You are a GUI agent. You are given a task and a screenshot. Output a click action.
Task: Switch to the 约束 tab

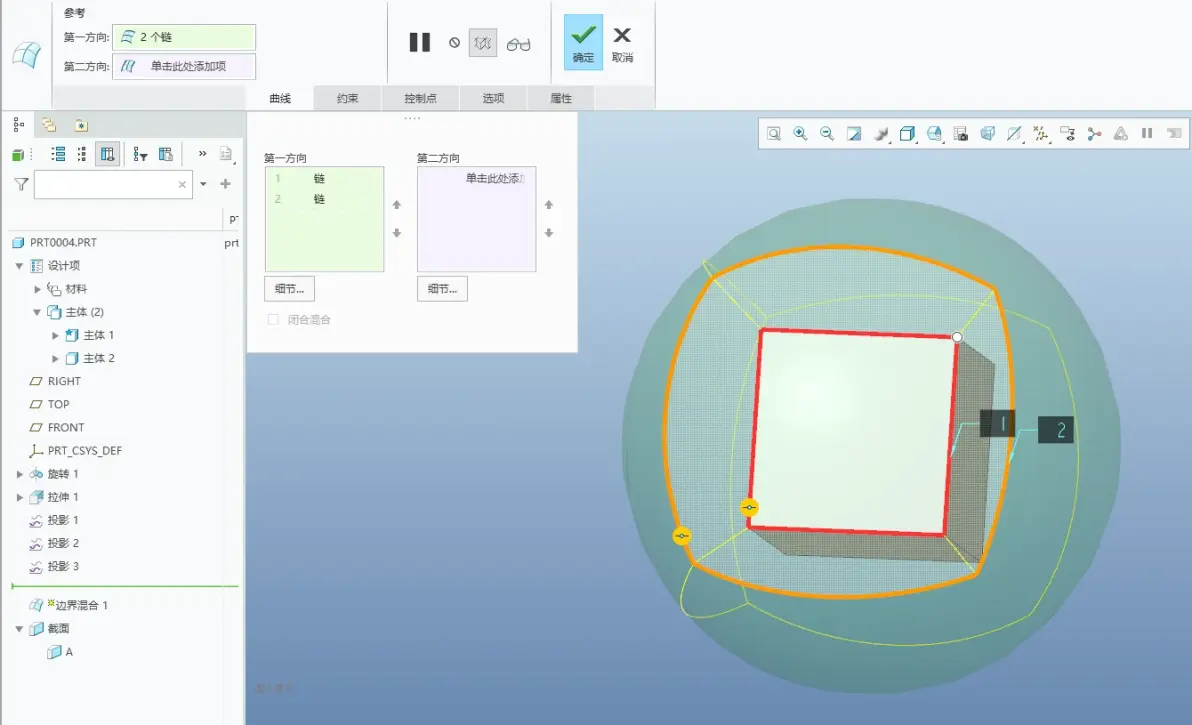click(x=347, y=98)
